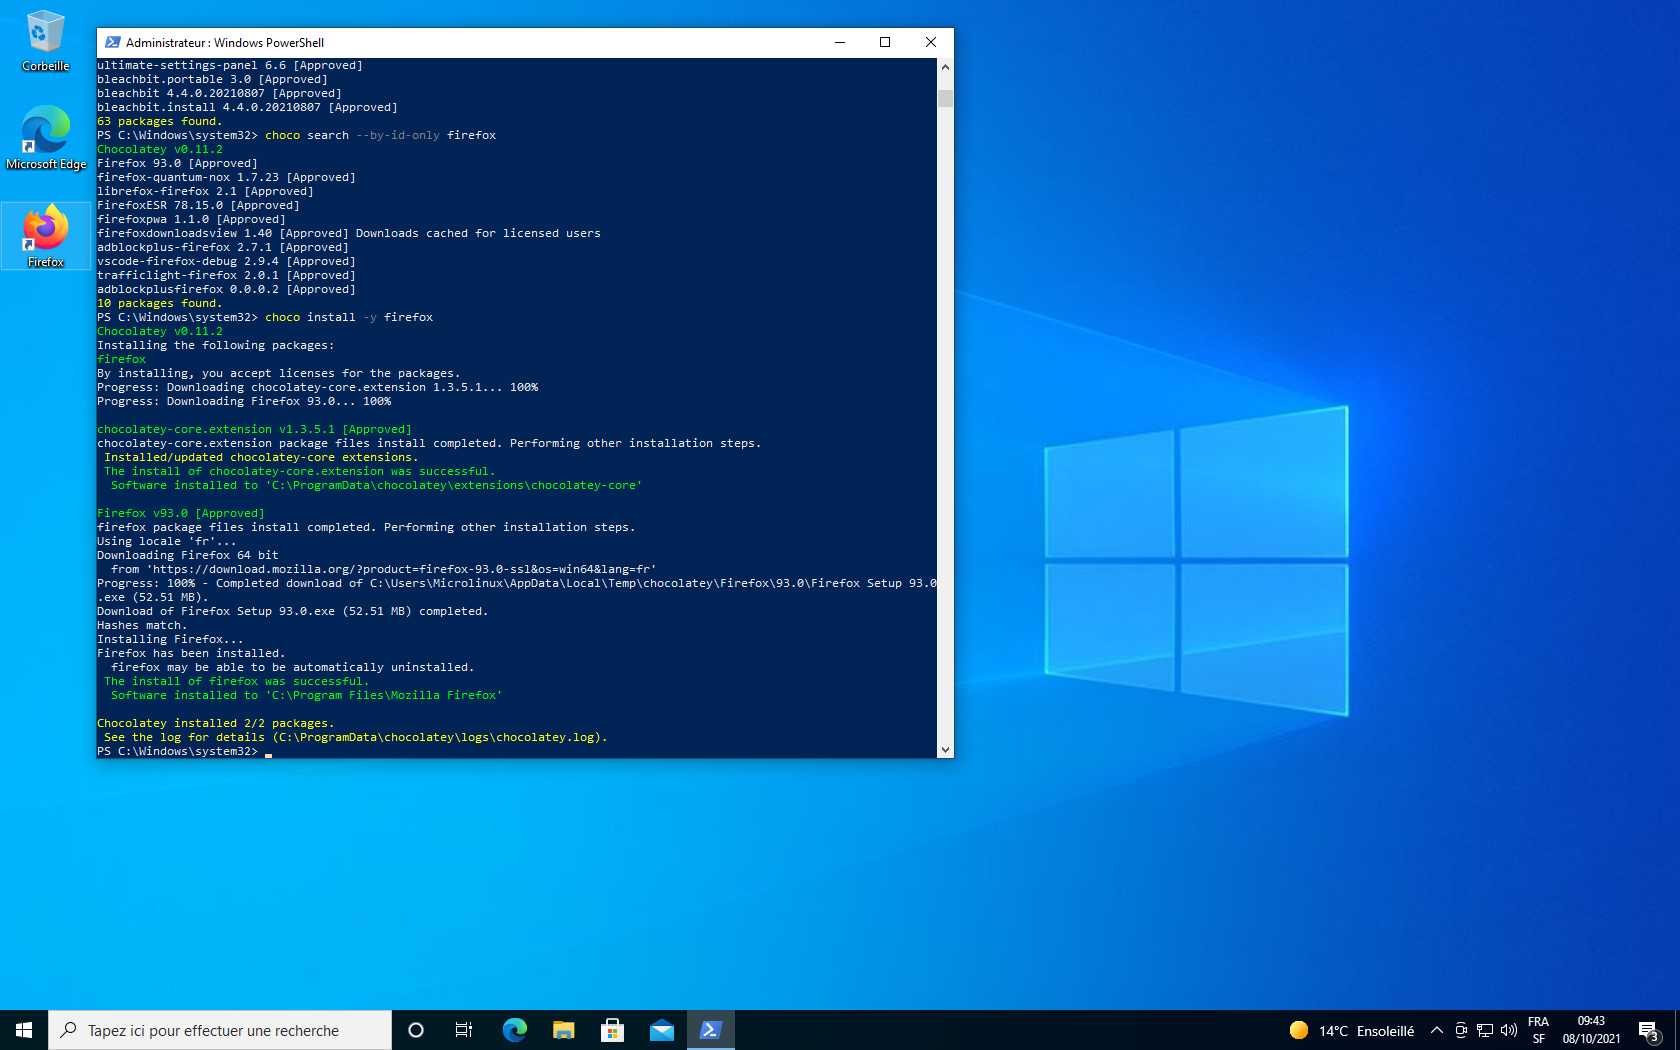Click the 'Downloading Firefox 64 bit' line
The height and width of the screenshot is (1050, 1680).
(x=188, y=555)
